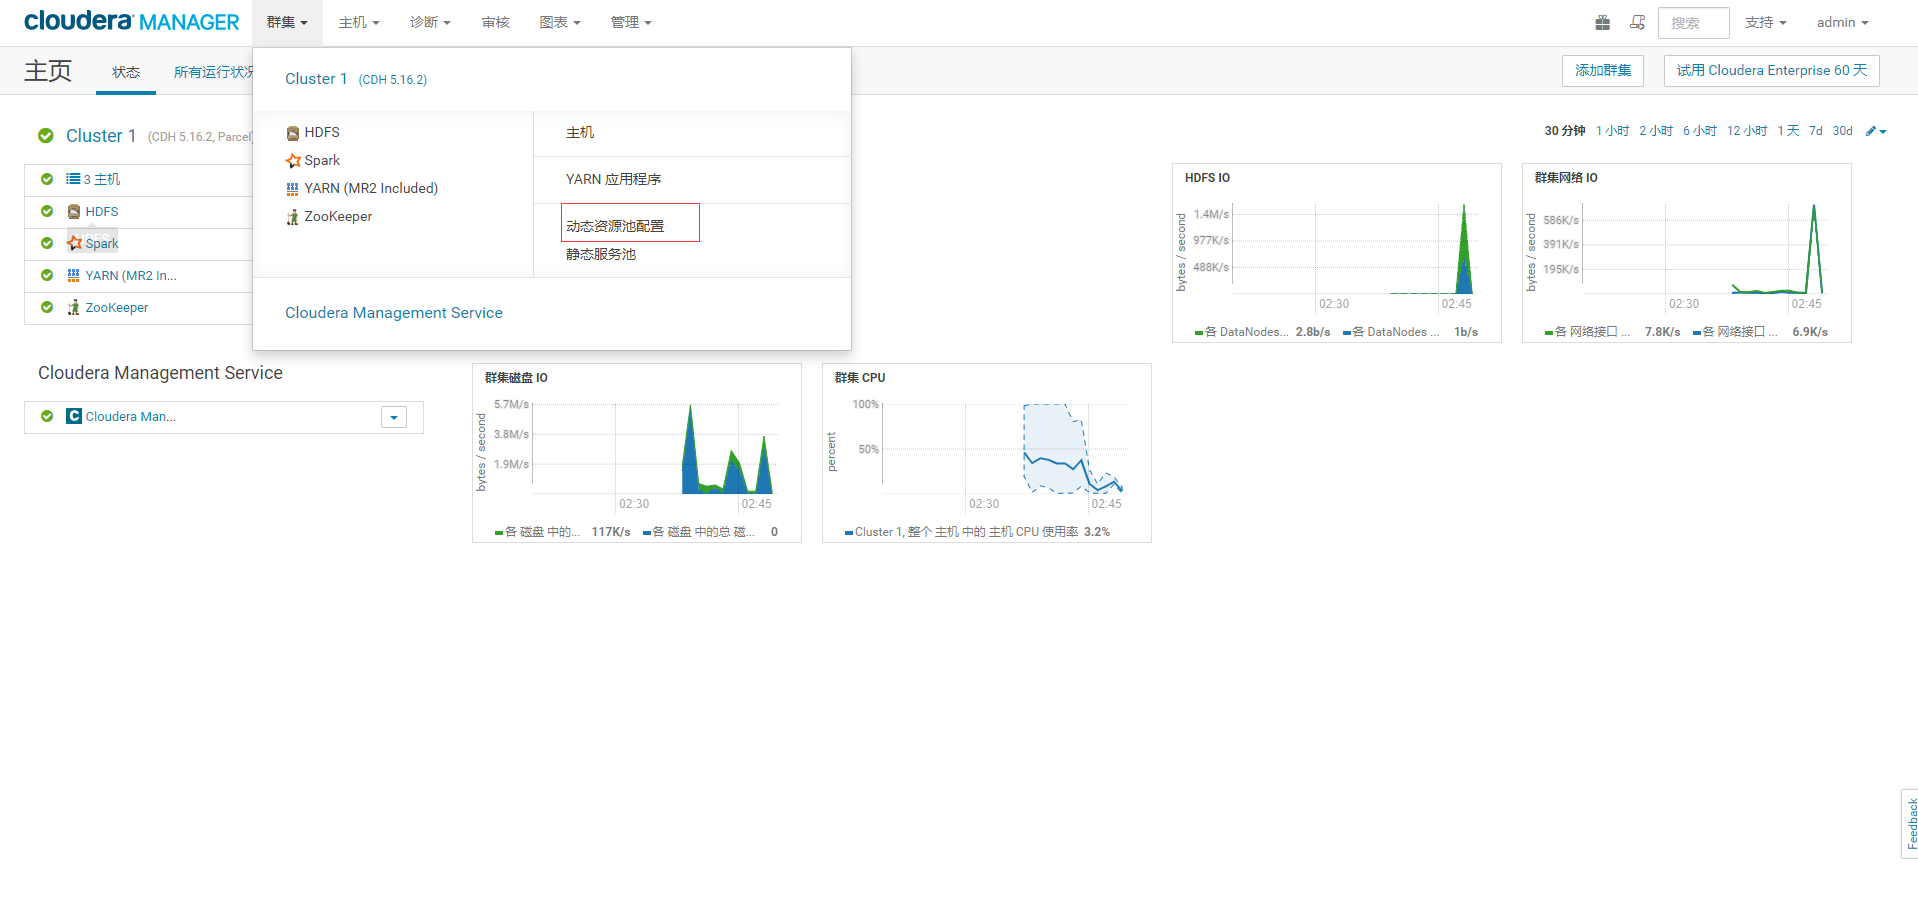Expand Cloudera Management Service actions arrow

click(394, 417)
